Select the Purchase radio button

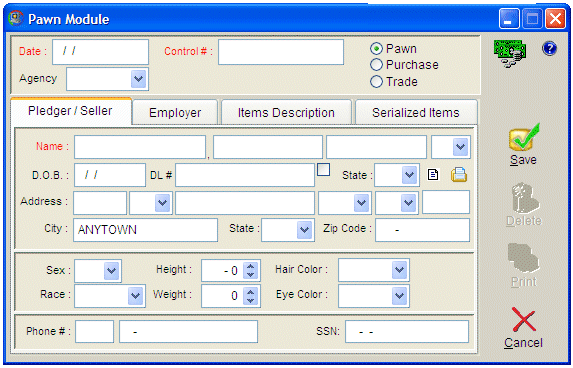tap(376, 65)
